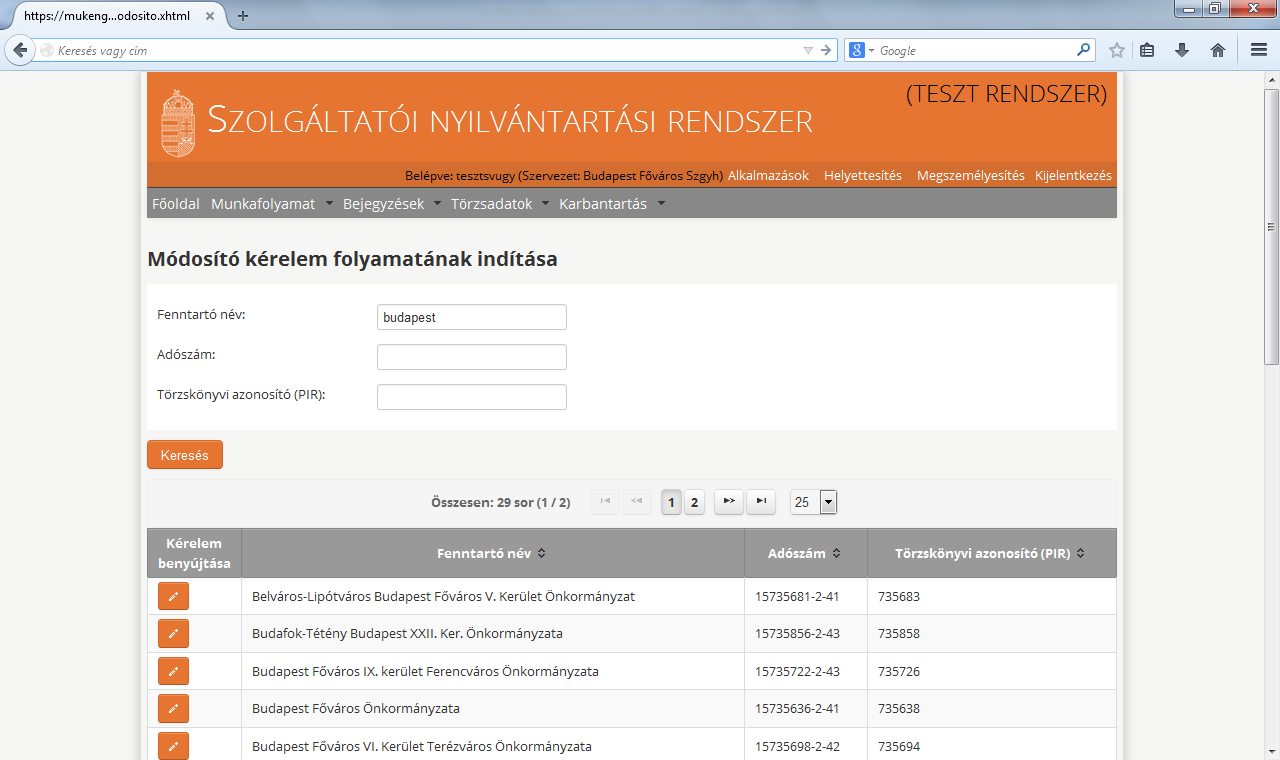Click edit pencil for VI. Kerület Terézváros row
The image size is (1280, 760).
tap(173, 746)
